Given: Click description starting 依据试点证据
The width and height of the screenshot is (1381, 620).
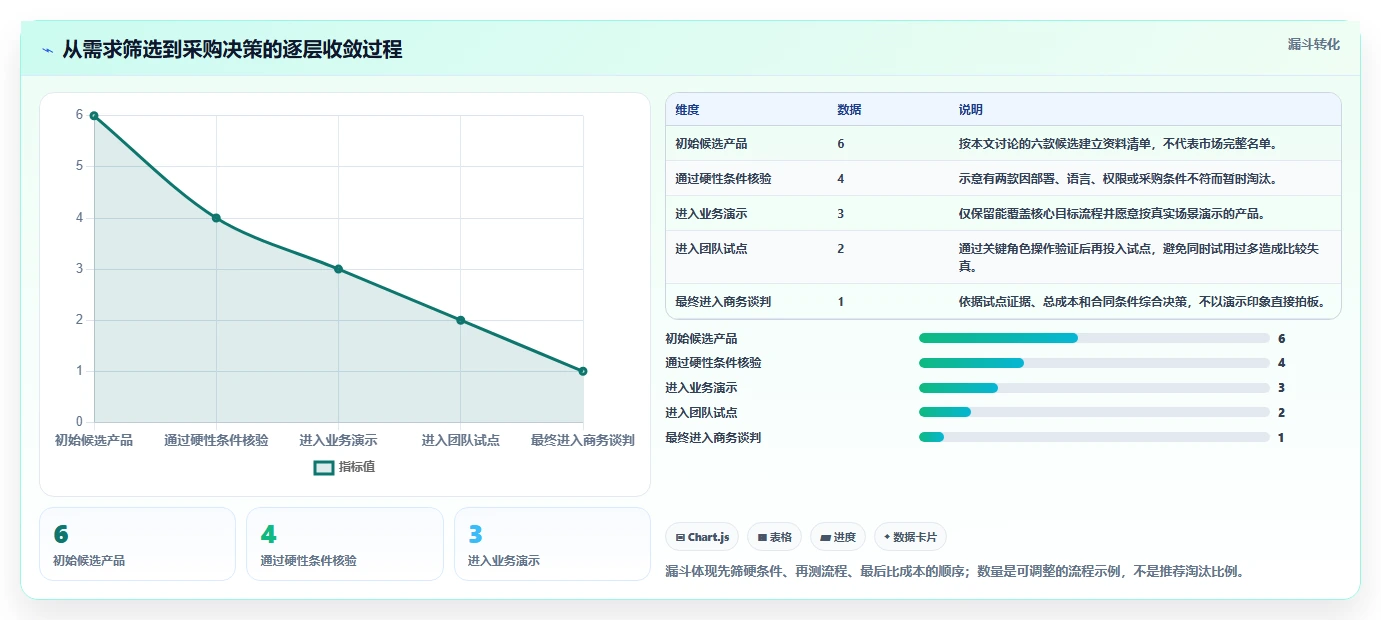Looking at the screenshot, I should coord(1144,301).
